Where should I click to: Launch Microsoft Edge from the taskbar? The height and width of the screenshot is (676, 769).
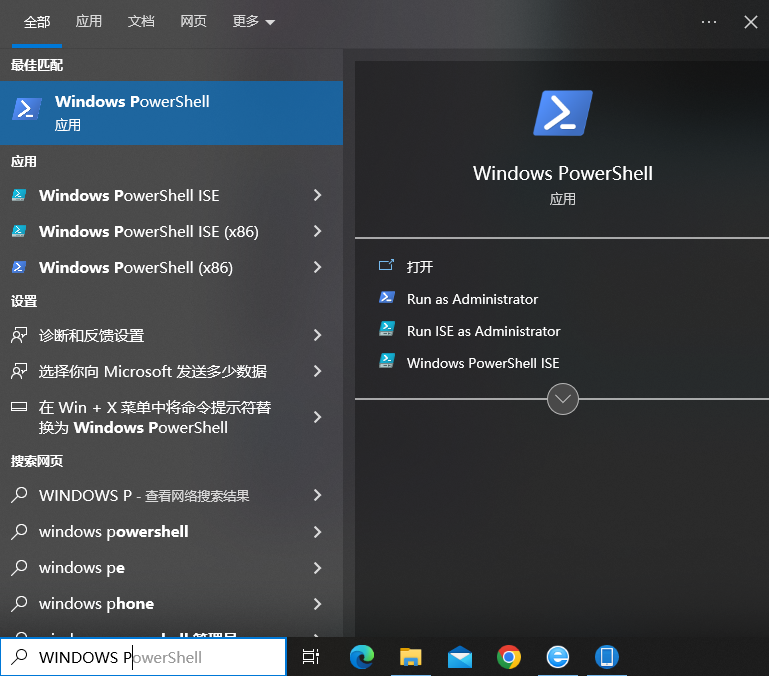coord(362,656)
